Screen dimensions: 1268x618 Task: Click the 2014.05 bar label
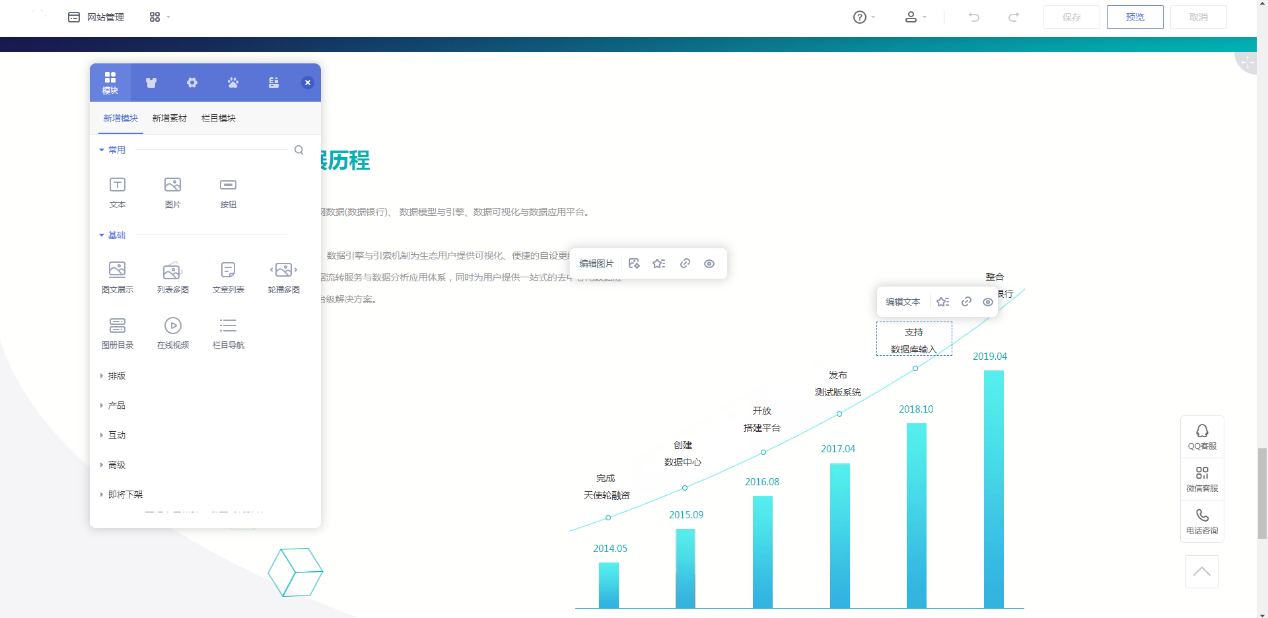610,548
